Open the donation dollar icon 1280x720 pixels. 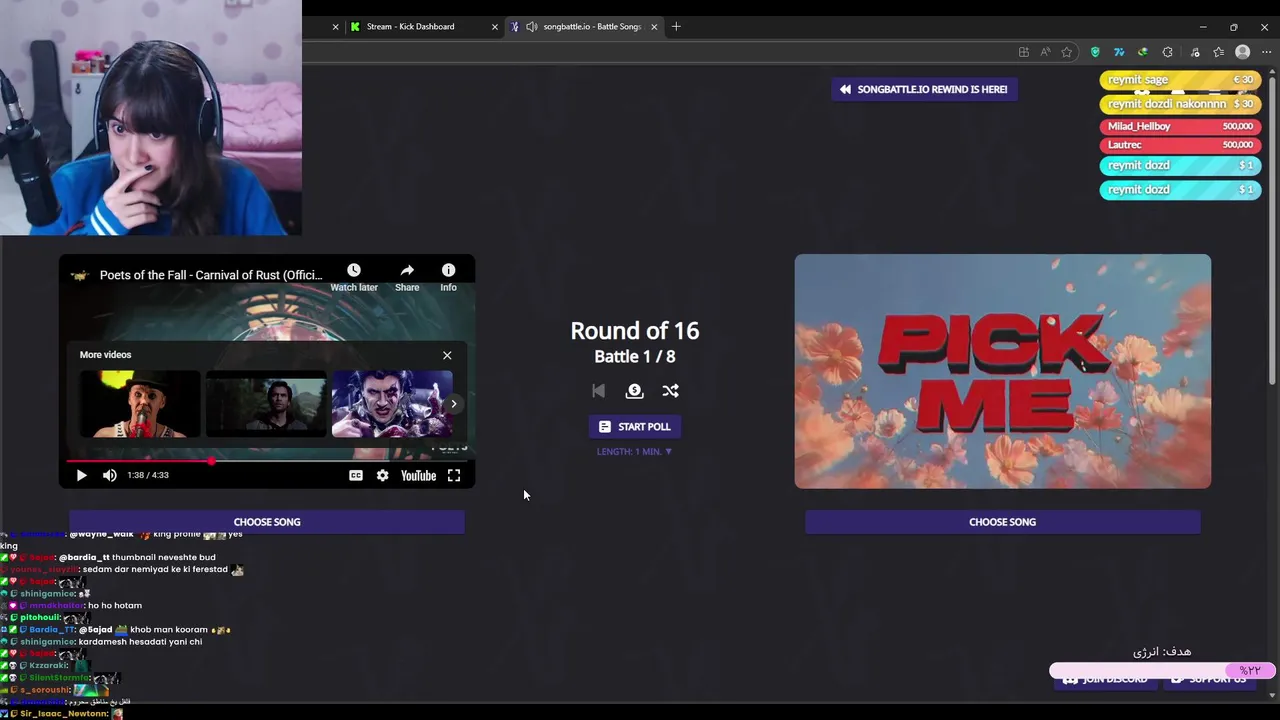(x=634, y=391)
